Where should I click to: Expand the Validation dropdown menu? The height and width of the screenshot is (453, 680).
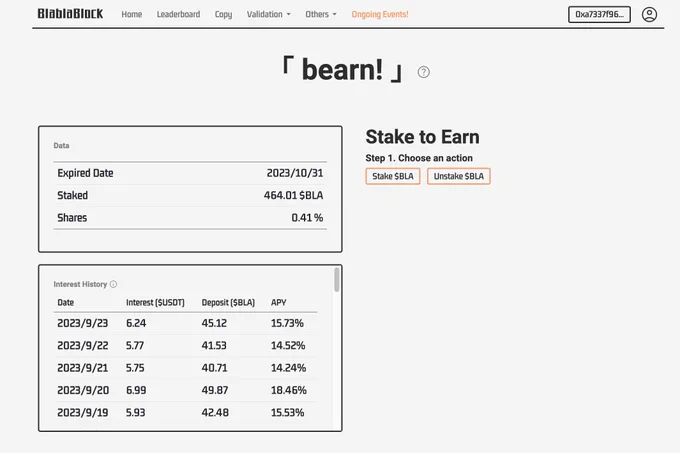[x=268, y=14]
